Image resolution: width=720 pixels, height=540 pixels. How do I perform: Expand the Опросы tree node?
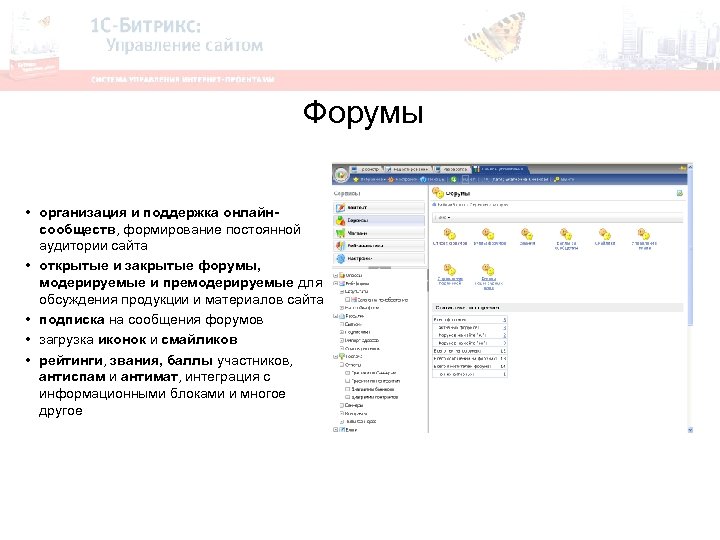click(336, 276)
